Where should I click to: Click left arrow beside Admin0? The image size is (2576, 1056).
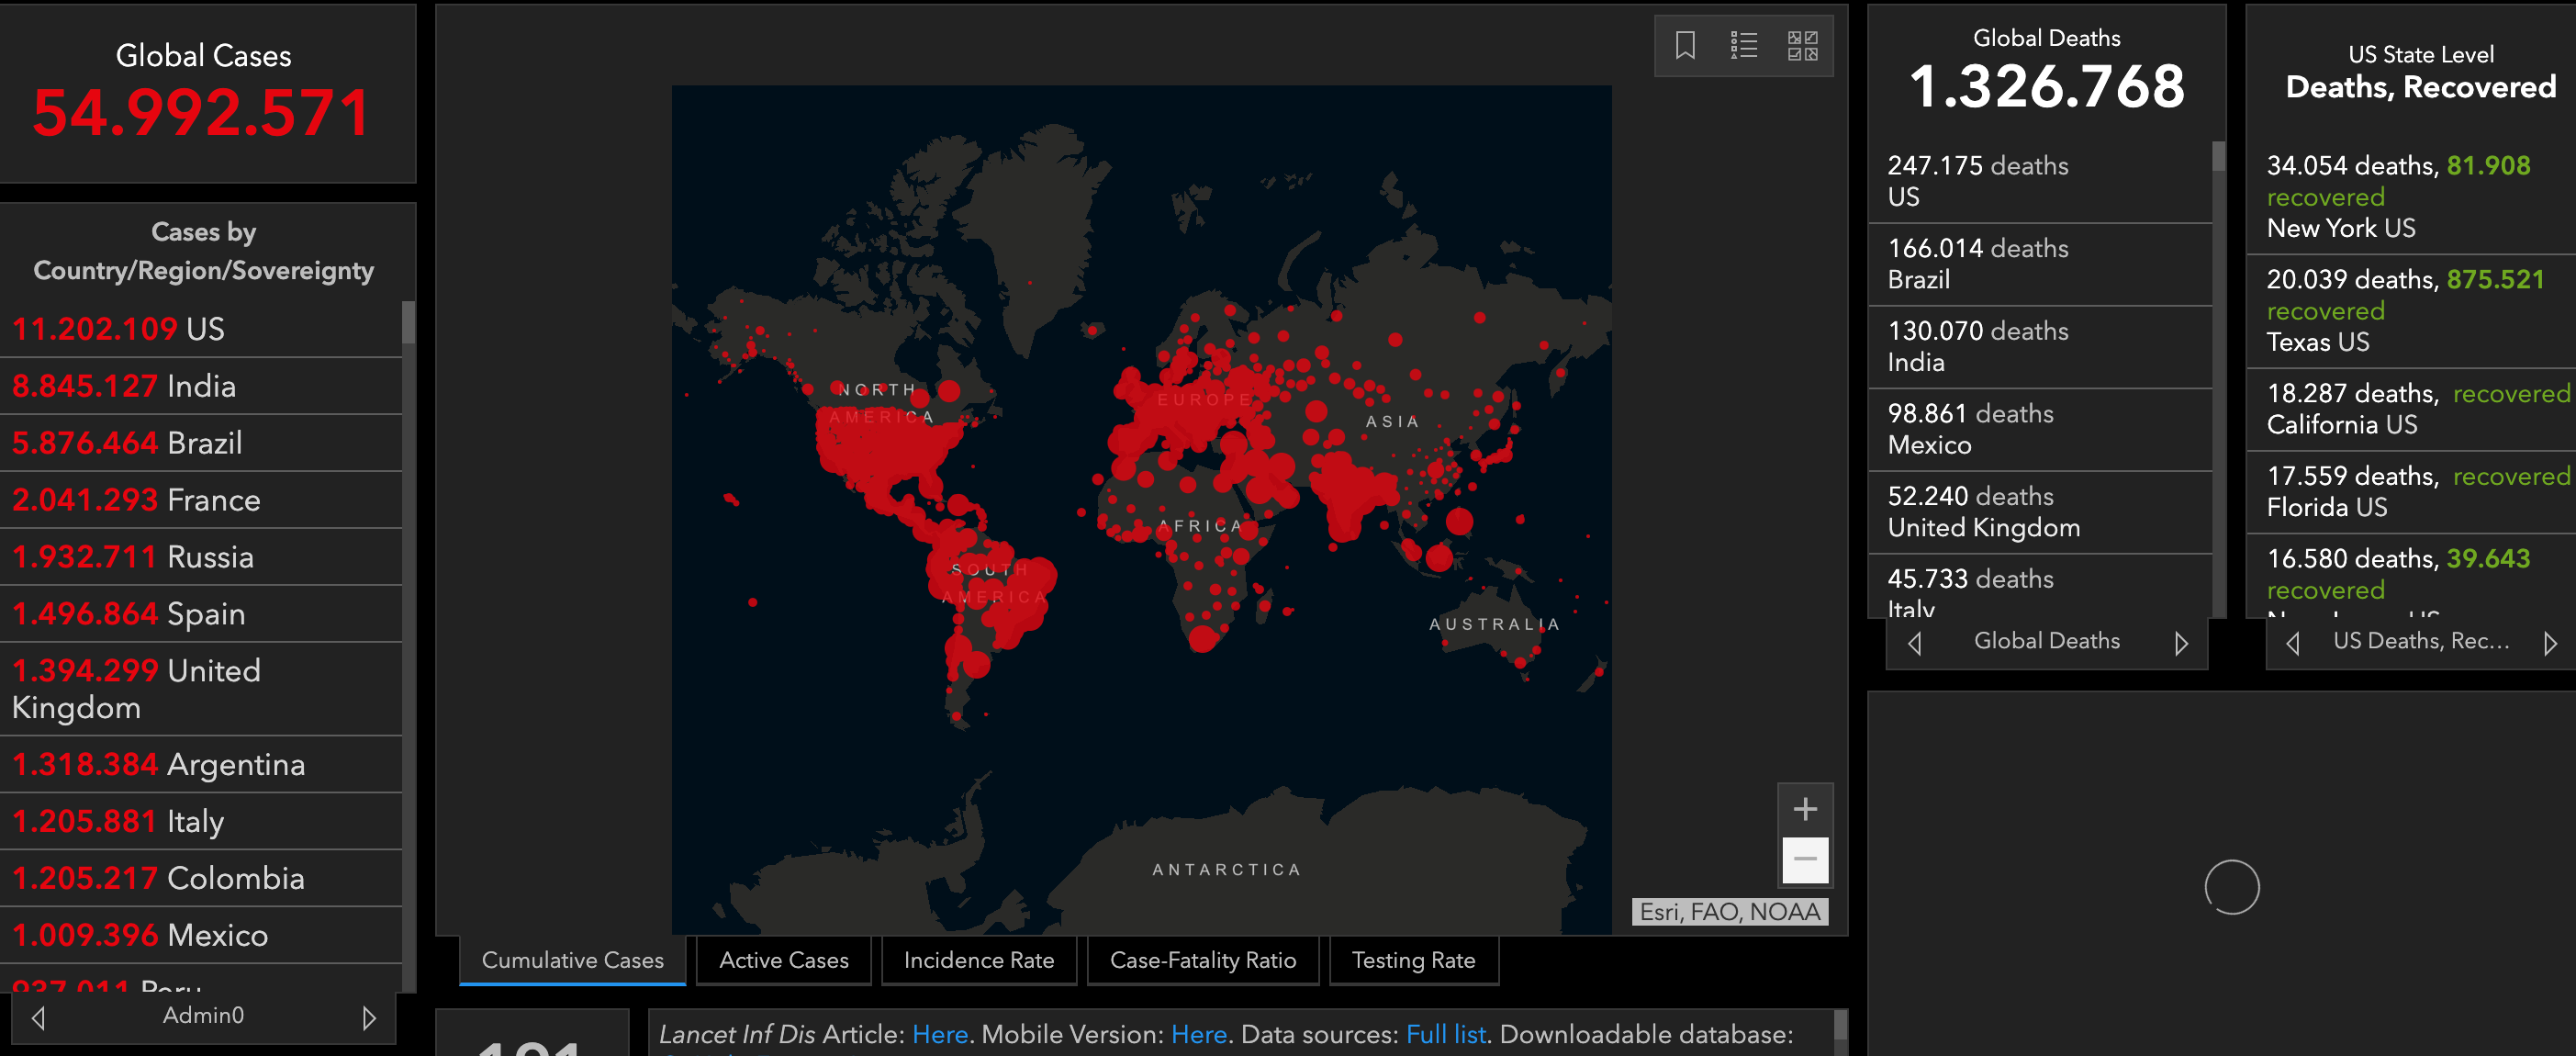pos(38,1017)
